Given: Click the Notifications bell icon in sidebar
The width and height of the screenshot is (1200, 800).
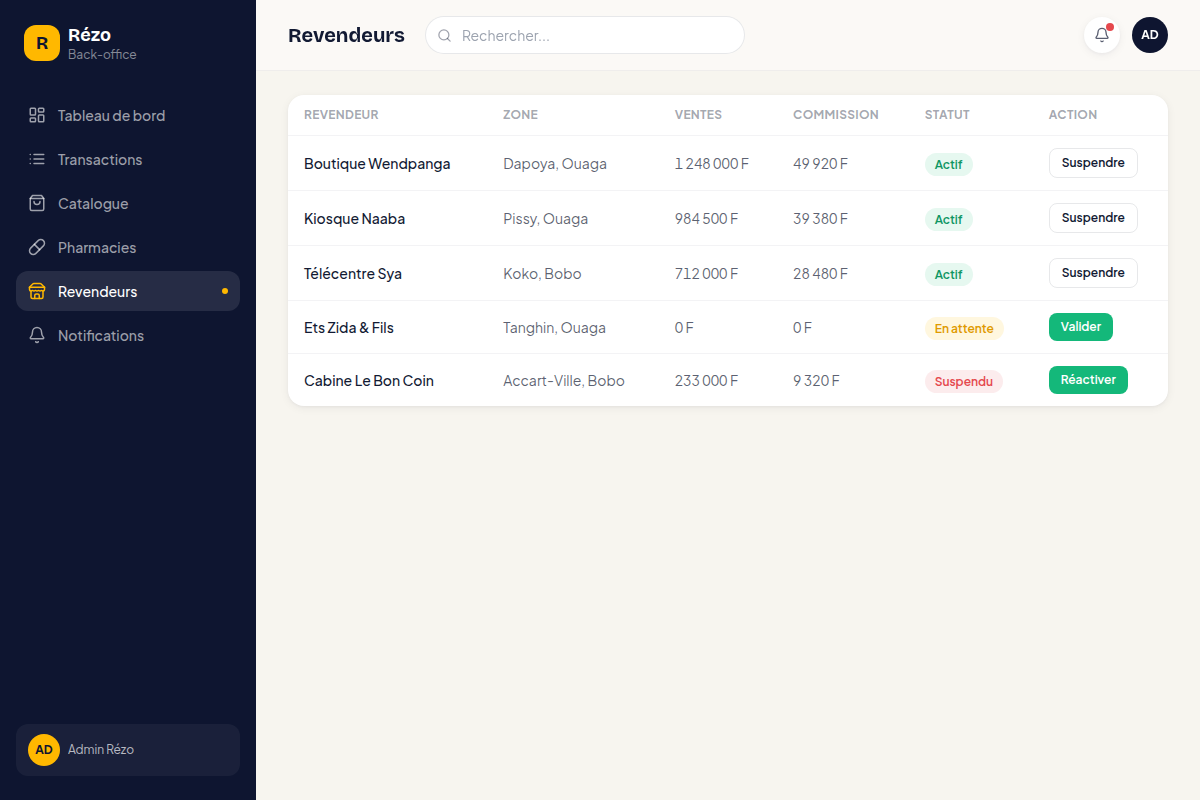Looking at the screenshot, I should (x=37, y=335).
